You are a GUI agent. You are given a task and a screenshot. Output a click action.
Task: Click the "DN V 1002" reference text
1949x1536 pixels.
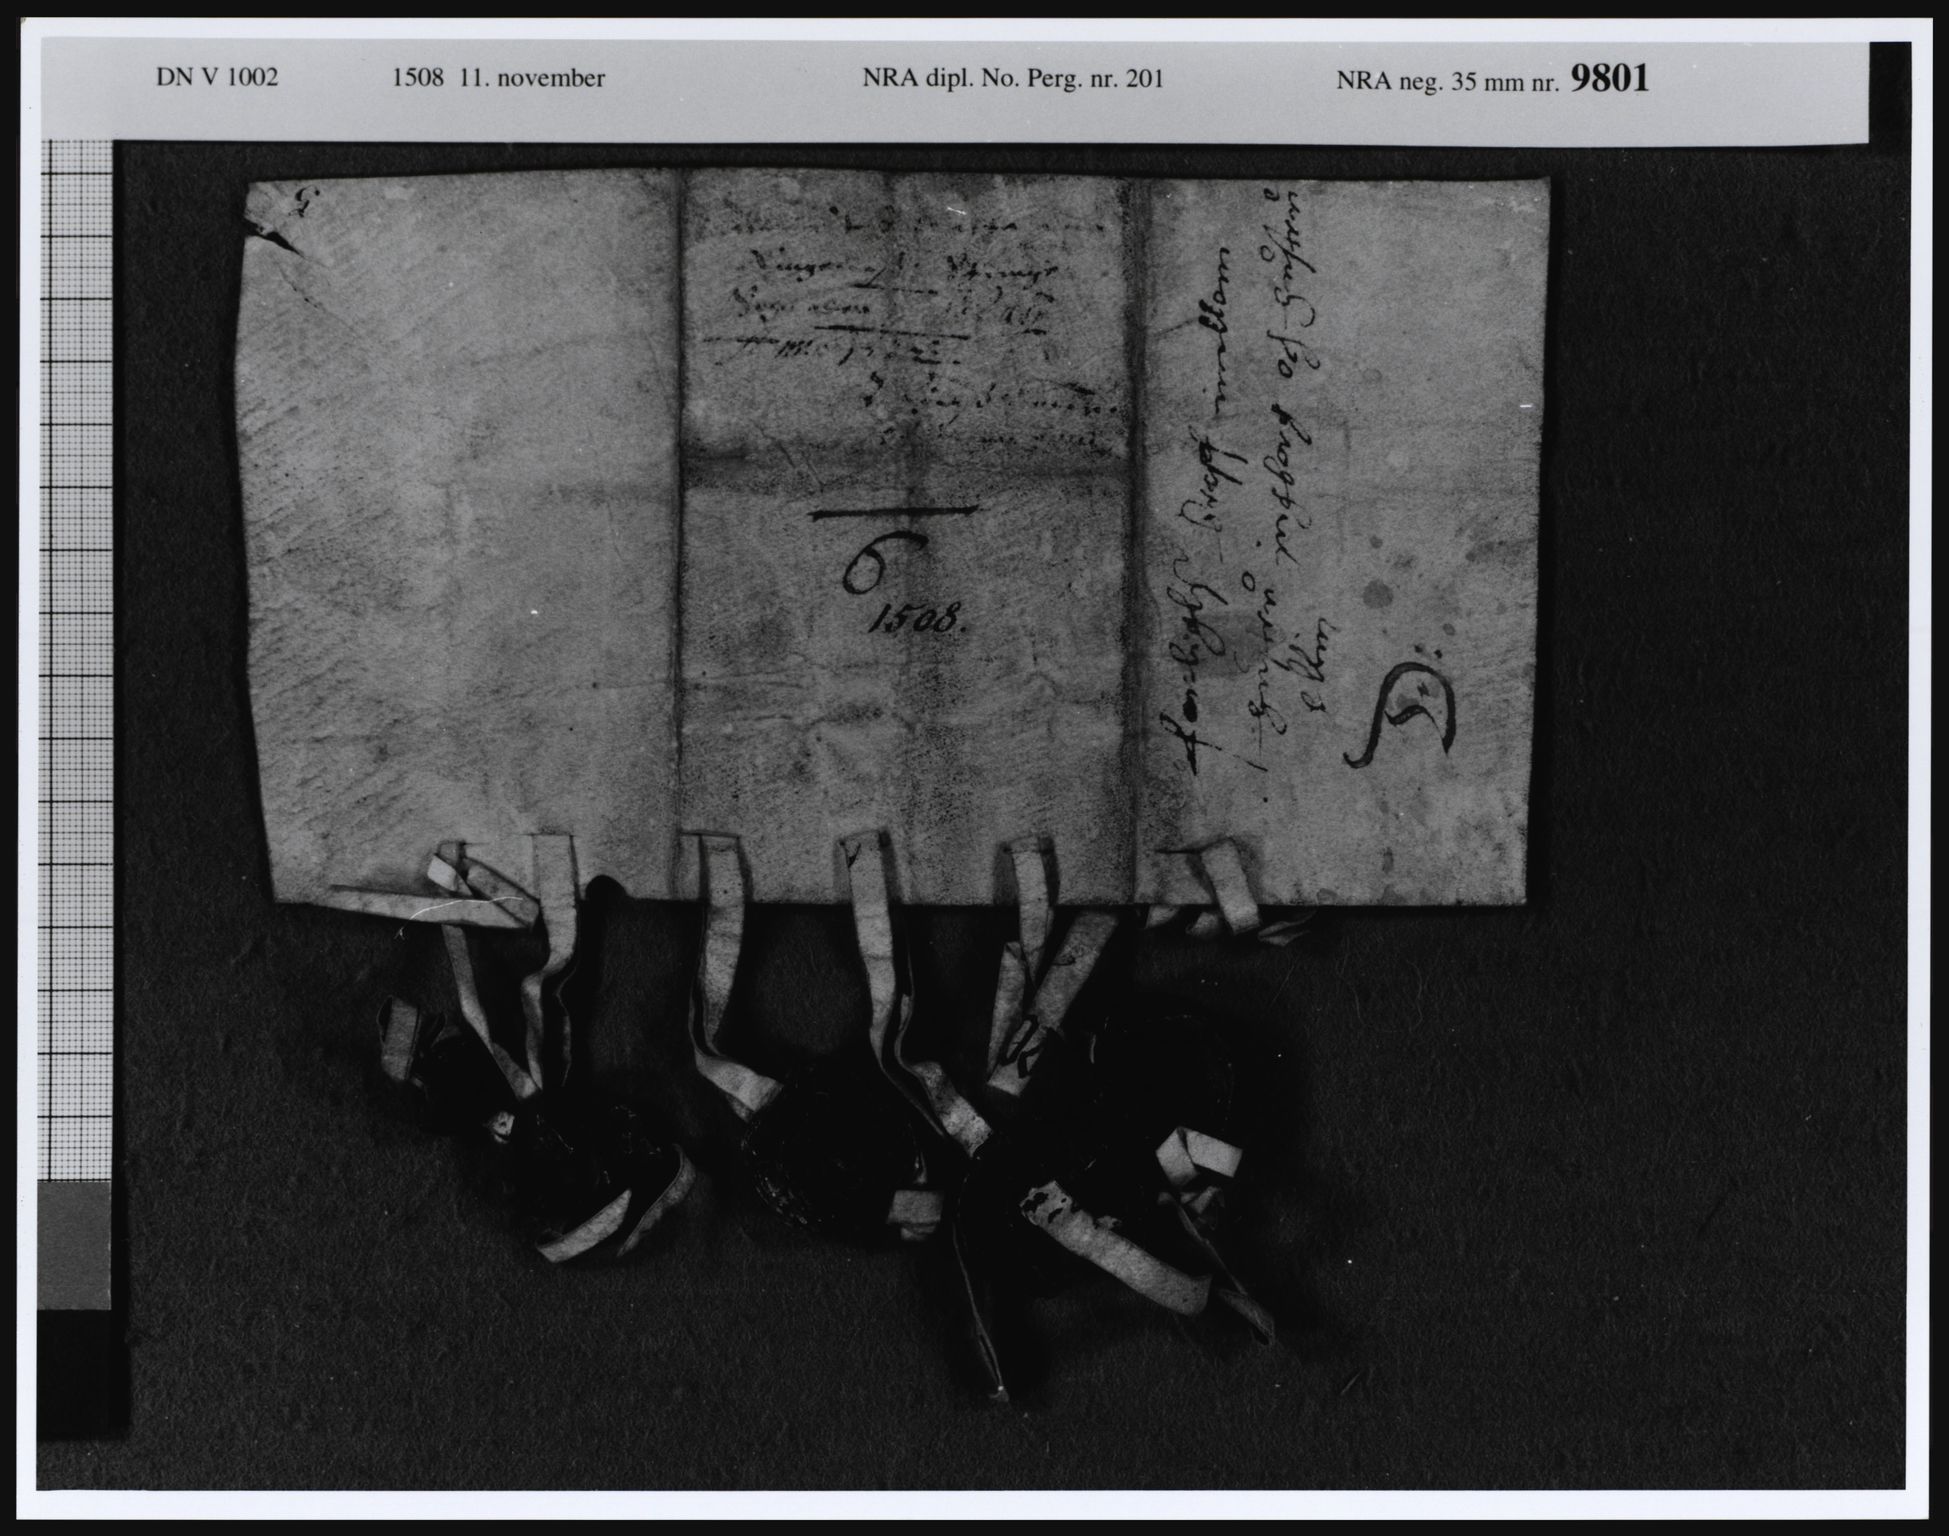[217, 78]
